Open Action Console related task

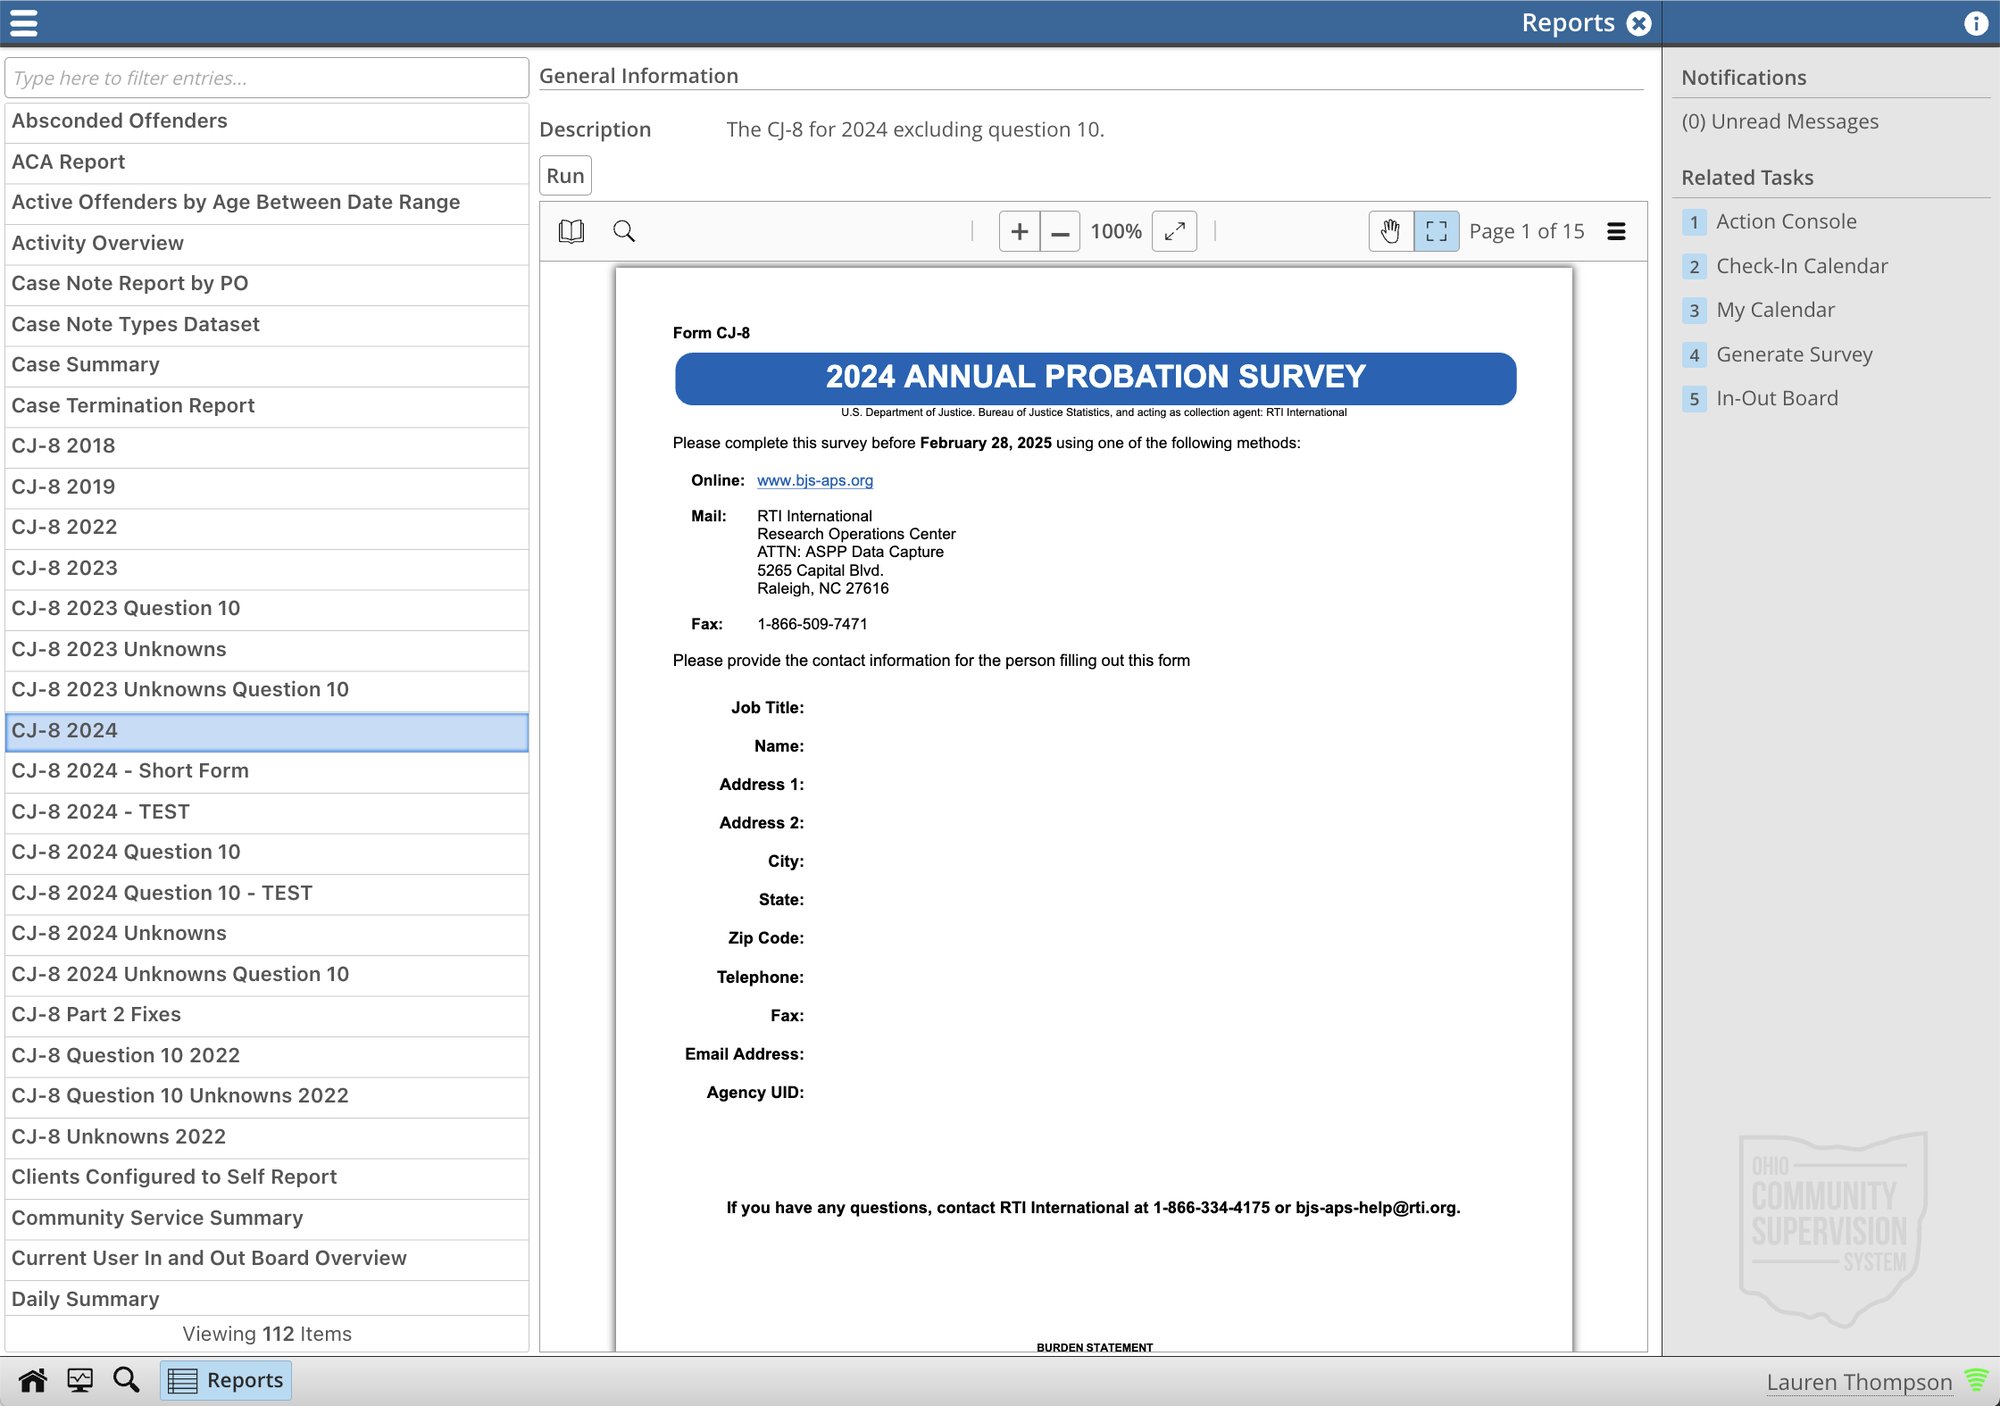(1786, 221)
